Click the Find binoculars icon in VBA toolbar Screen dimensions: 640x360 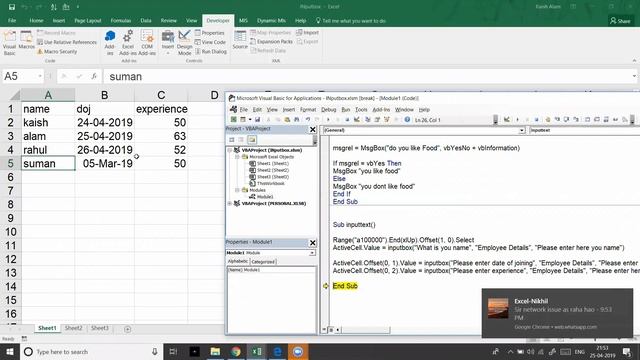point(297,120)
